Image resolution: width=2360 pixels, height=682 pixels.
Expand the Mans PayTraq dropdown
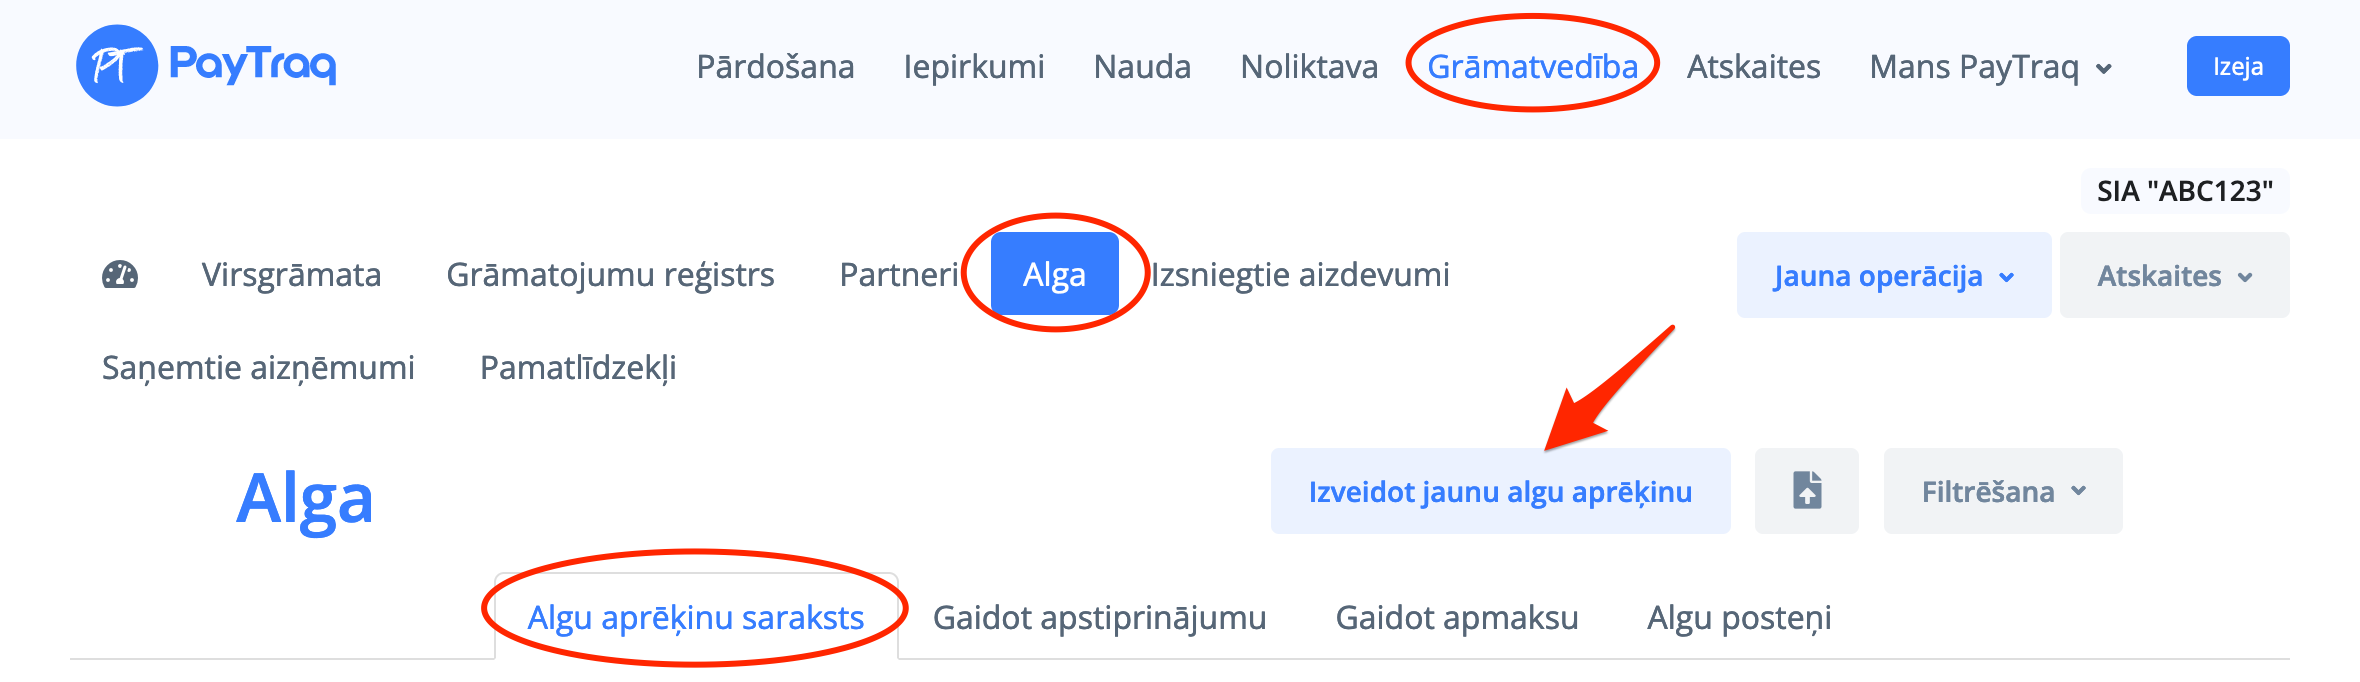(x=1990, y=67)
